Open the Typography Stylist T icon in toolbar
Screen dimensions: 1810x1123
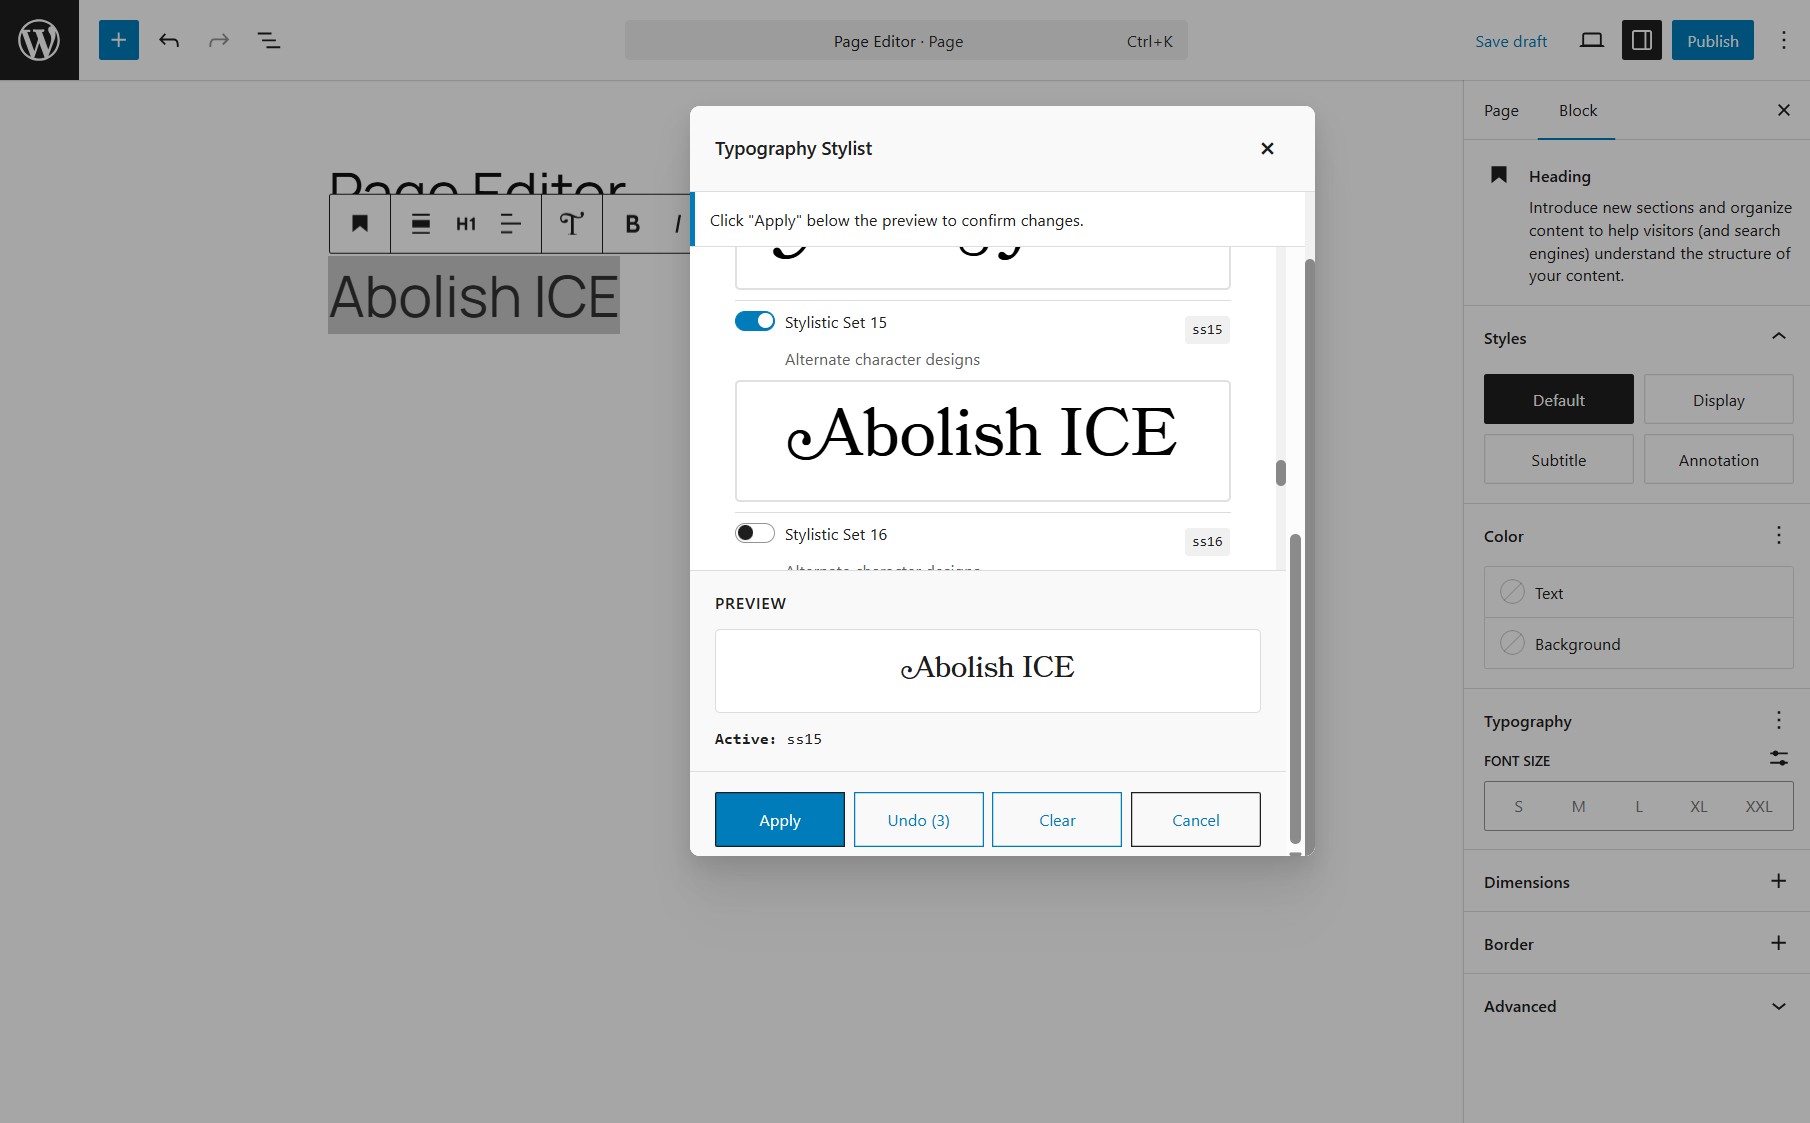pos(570,223)
